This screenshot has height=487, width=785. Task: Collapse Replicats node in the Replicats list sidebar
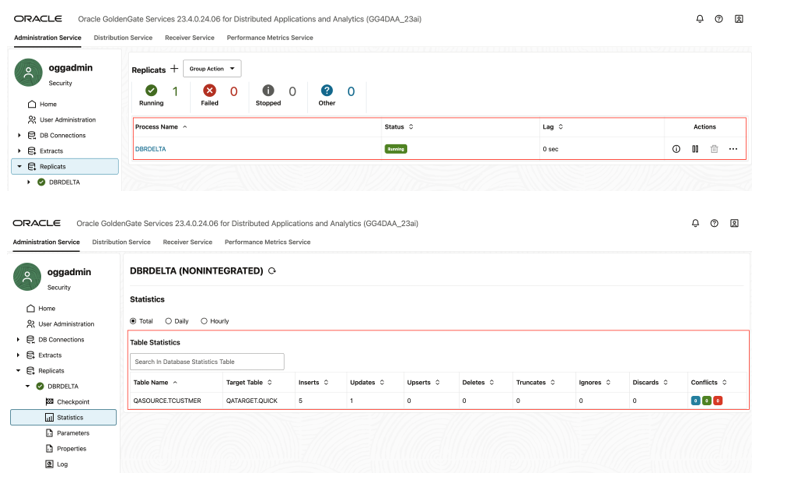pyautogui.click(x=19, y=166)
